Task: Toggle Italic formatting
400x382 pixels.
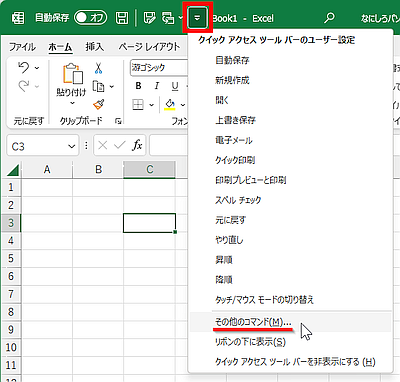Action: click(x=157, y=86)
